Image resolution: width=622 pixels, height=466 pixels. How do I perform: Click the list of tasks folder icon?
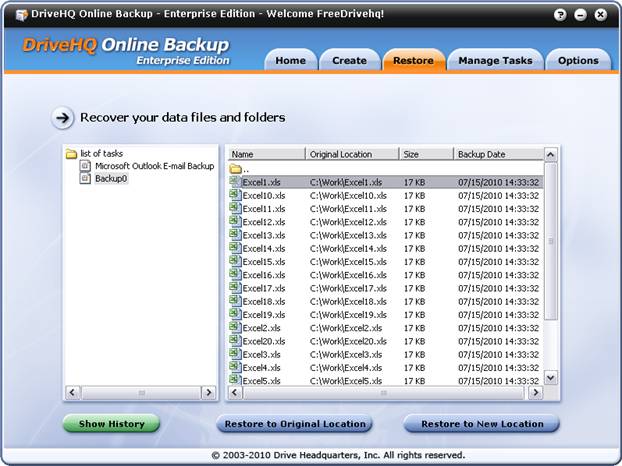click(72, 154)
